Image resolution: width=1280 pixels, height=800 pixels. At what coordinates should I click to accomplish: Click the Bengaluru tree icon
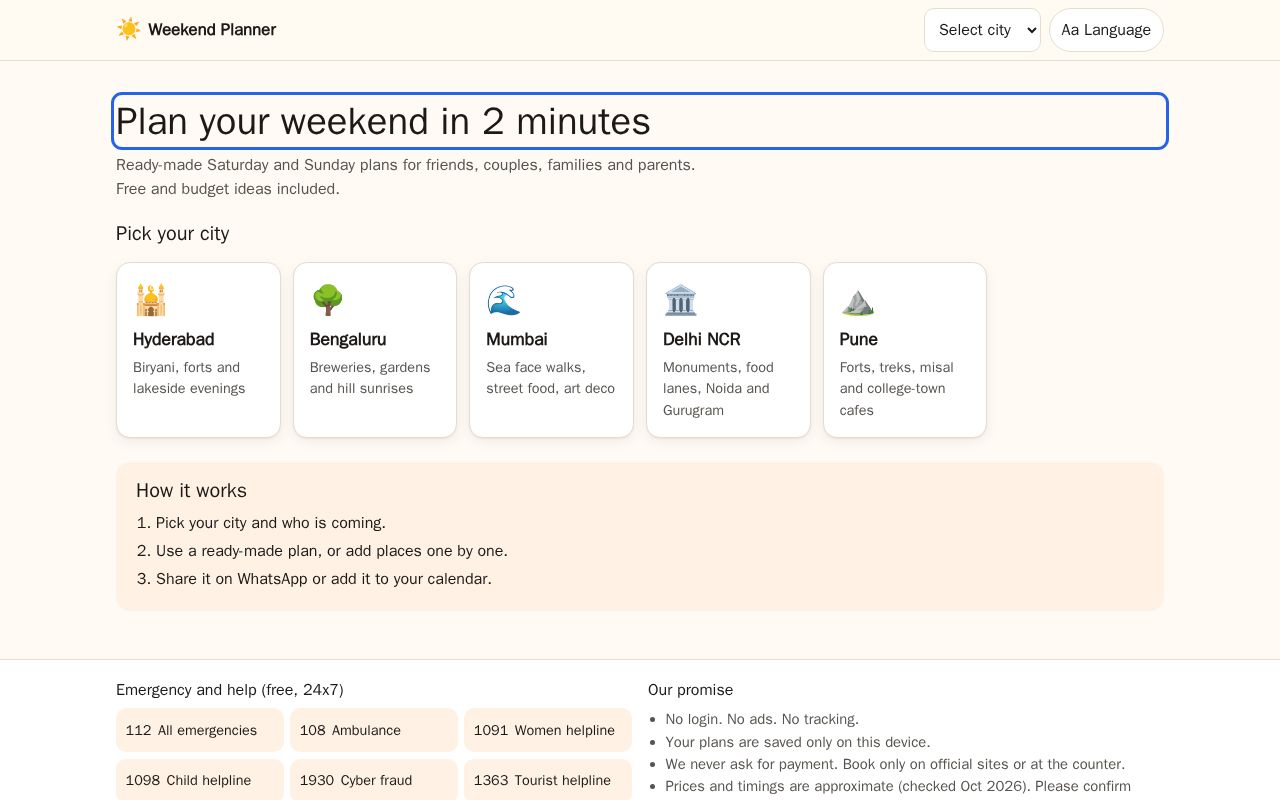point(327,300)
